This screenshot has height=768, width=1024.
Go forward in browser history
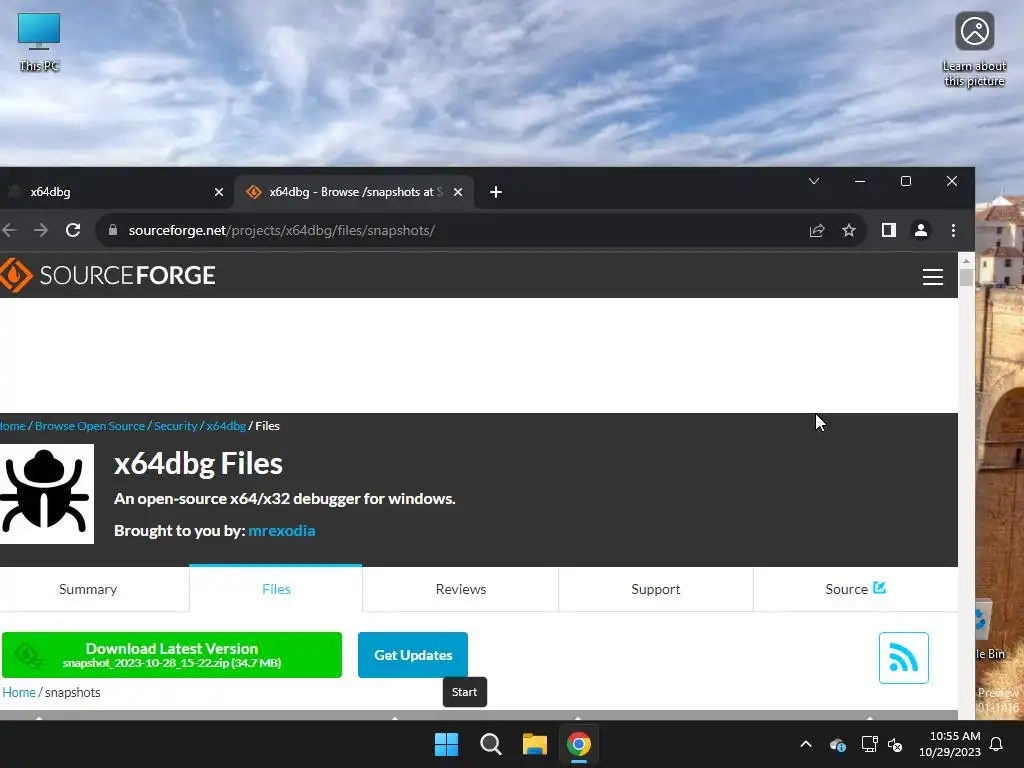[40, 230]
